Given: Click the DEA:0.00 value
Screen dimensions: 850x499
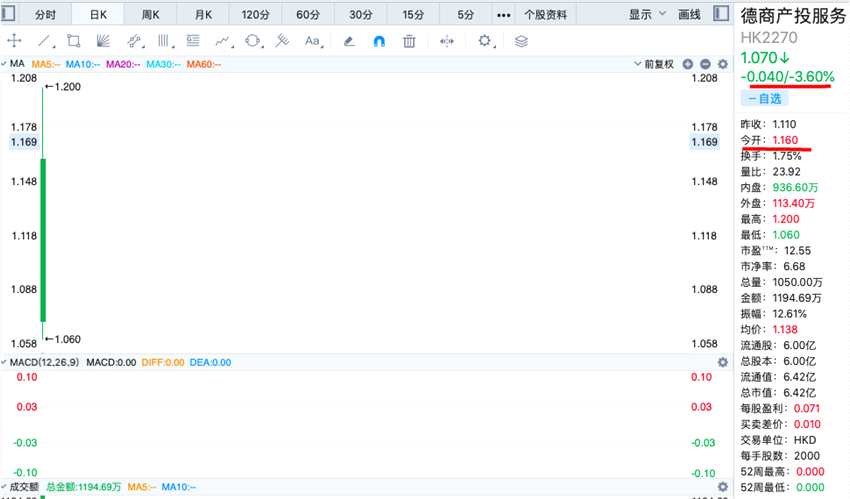Looking at the screenshot, I should (210, 362).
